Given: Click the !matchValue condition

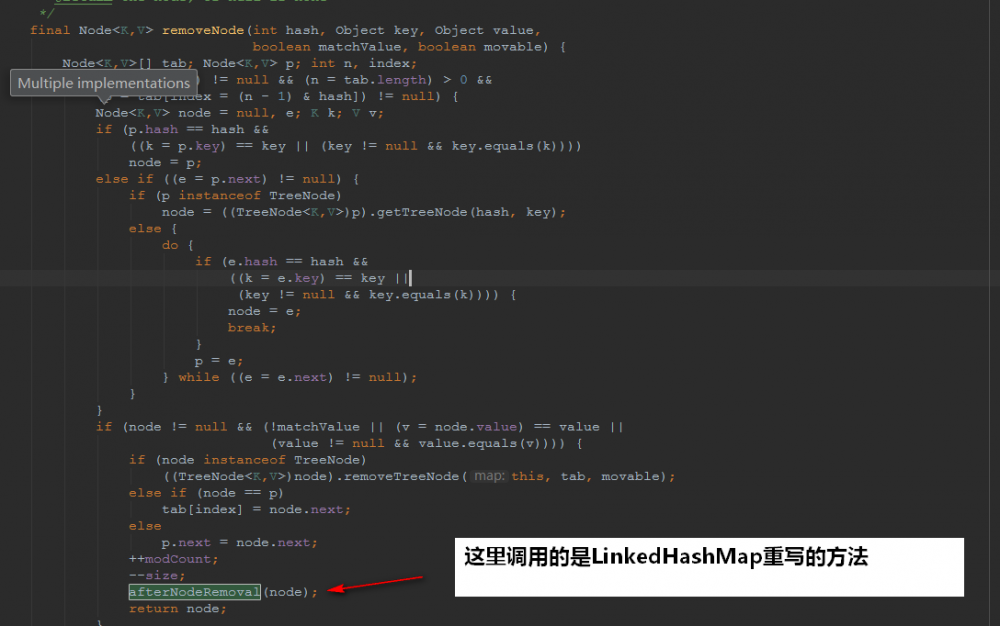Looking at the screenshot, I should pos(315,426).
